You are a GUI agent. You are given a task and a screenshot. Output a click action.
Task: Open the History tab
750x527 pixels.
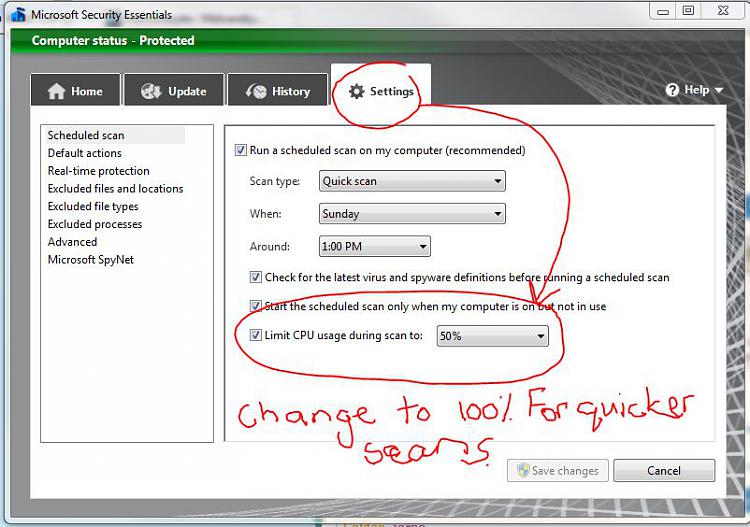(277, 90)
